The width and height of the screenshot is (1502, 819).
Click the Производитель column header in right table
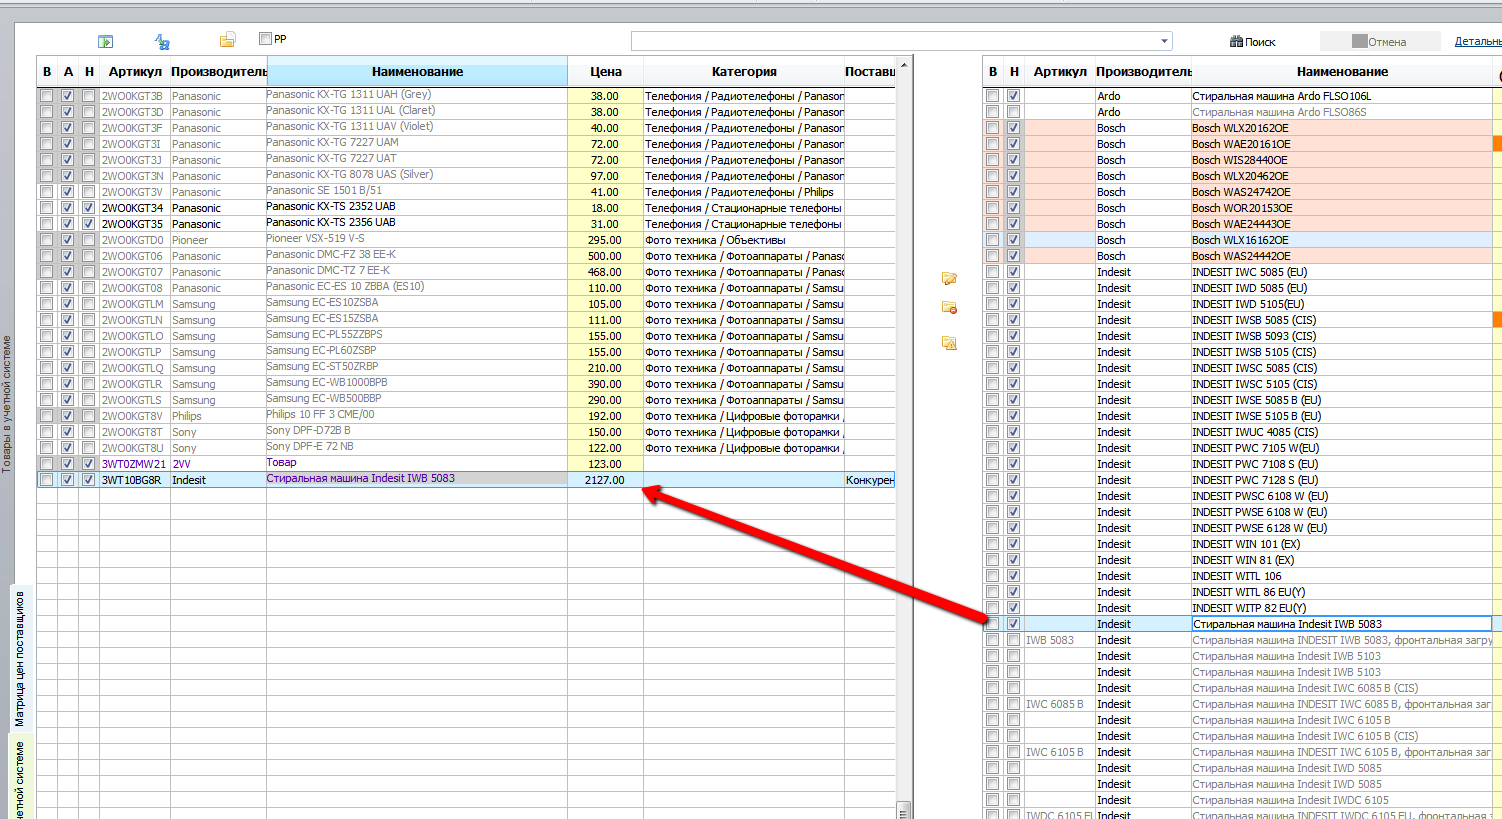1143,72
